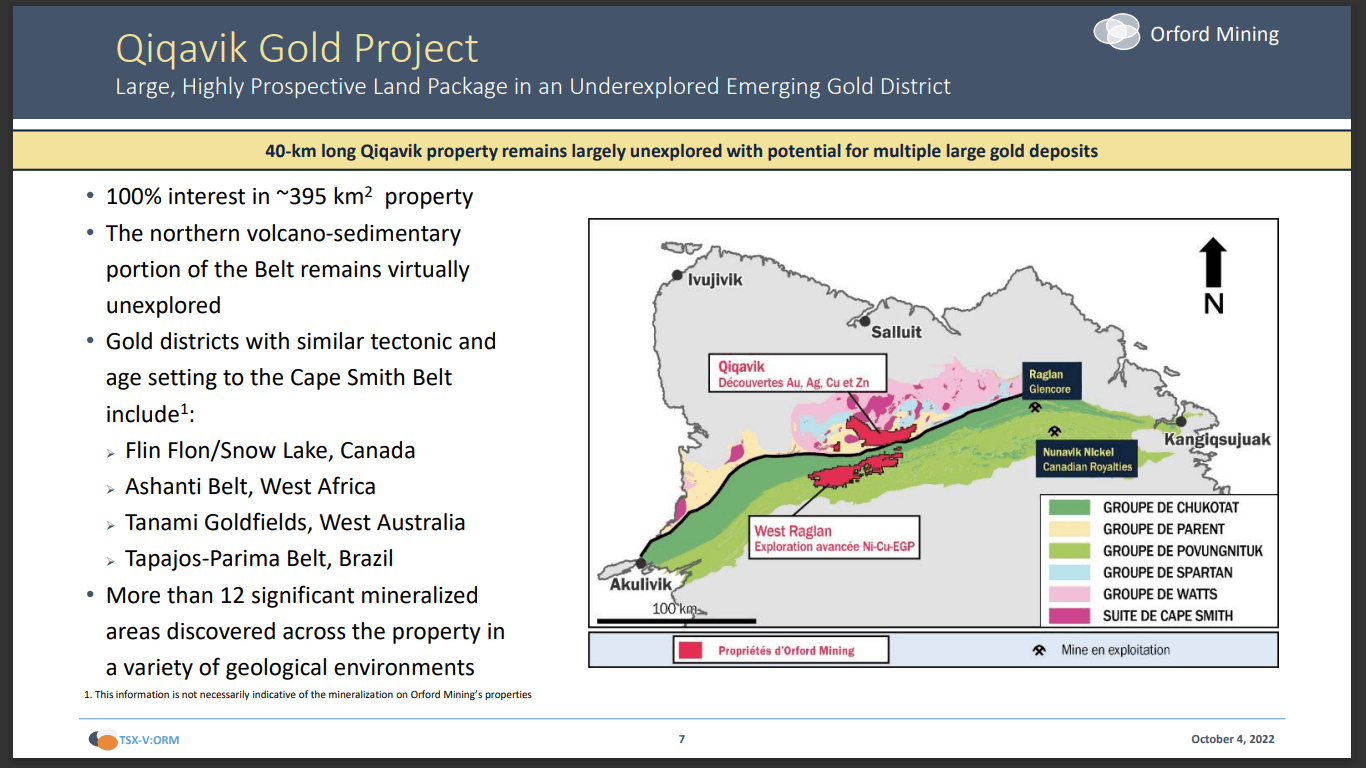Click the Ivujivik town marker dot
Image resolution: width=1366 pixels, height=768 pixels.
click(677, 275)
